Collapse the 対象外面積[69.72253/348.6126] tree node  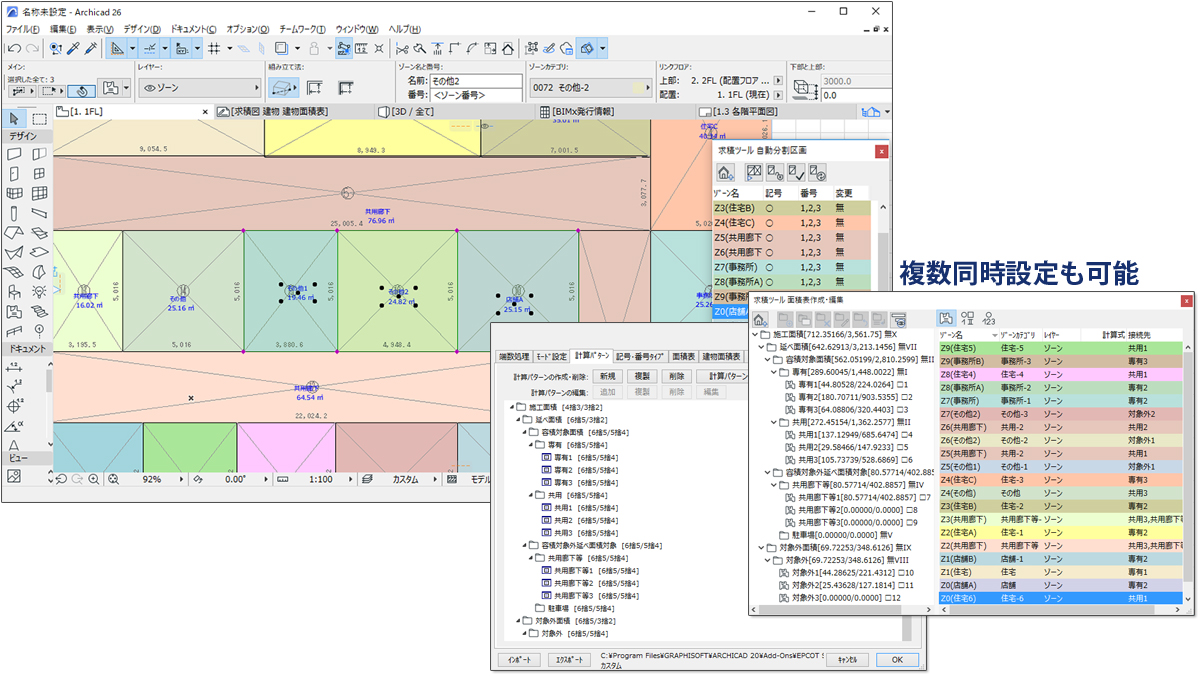click(760, 547)
